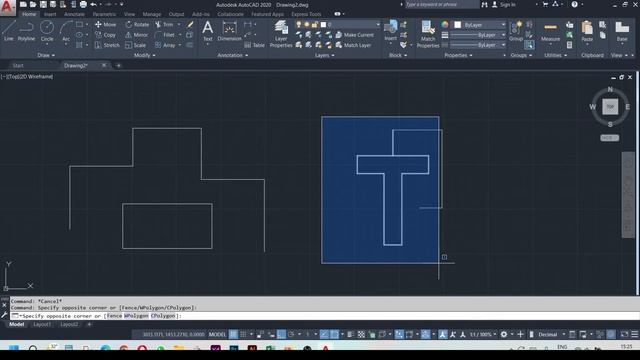Image resolution: width=640 pixels, height=360 pixels.
Task: Click the Sign In button
Action: [505, 4]
